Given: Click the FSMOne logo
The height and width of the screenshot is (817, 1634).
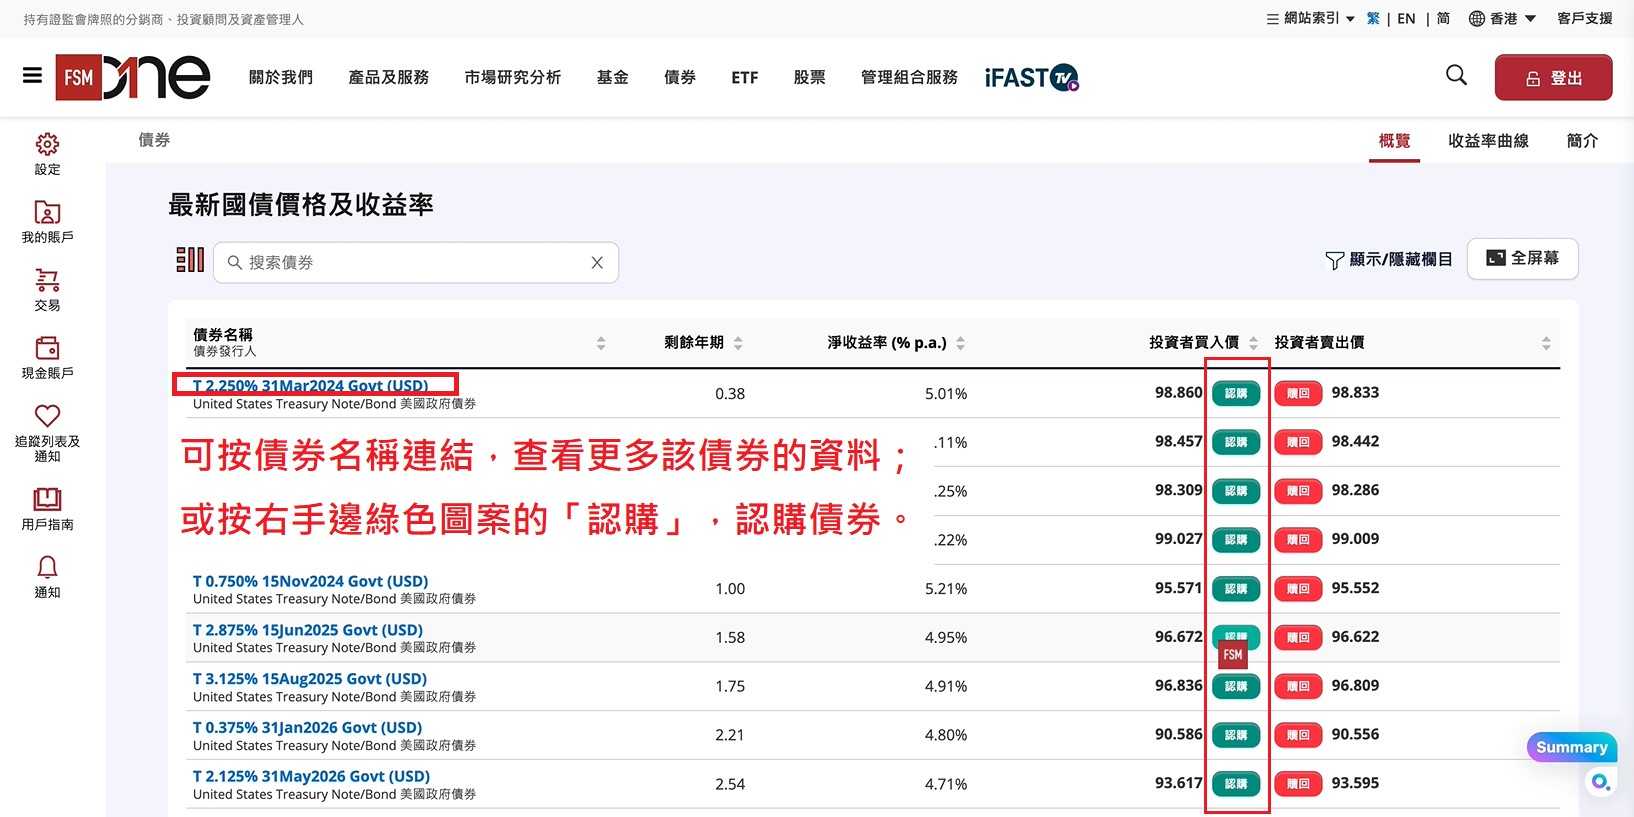Looking at the screenshot, I should point(132,77).
